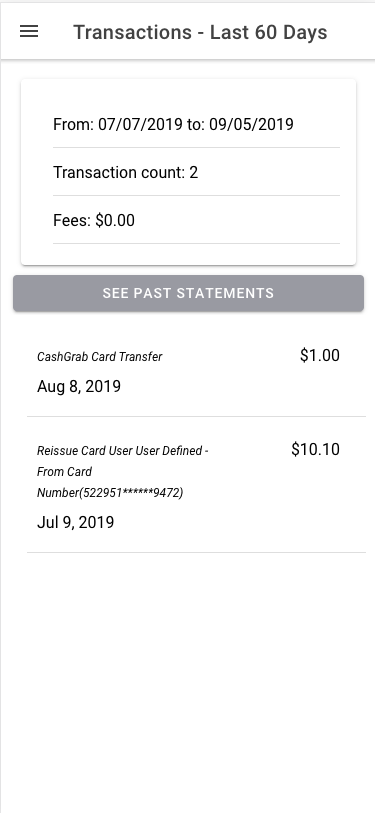Click the $1.00 transaction amount

click(x=320, y=355)
